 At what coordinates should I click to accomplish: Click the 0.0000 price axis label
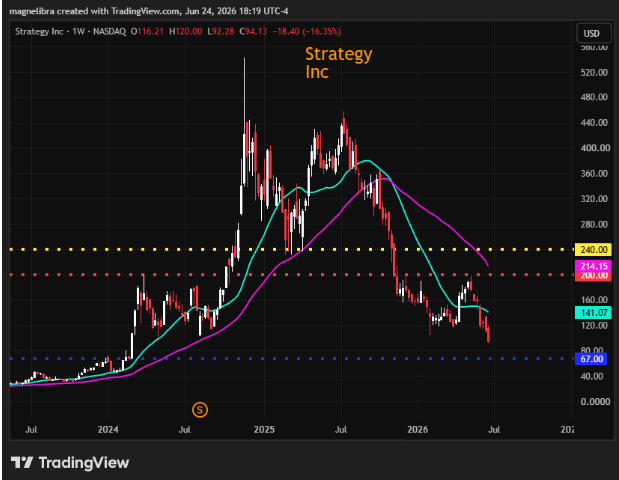[x=595, y=402]
